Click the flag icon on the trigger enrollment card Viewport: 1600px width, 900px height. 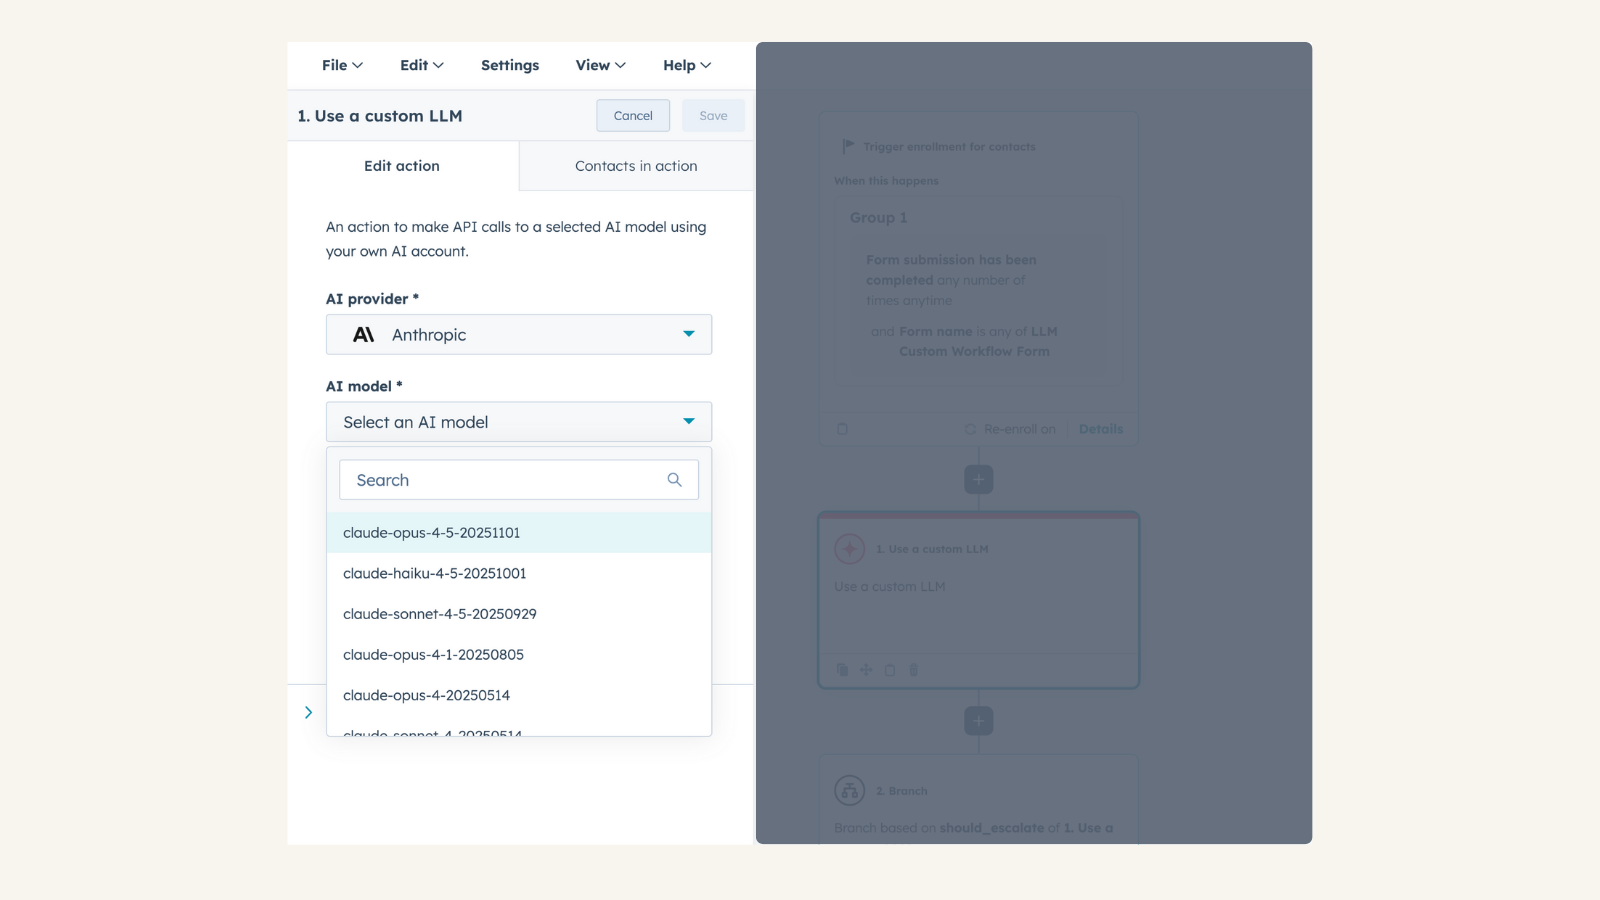[x=849, y=145]
